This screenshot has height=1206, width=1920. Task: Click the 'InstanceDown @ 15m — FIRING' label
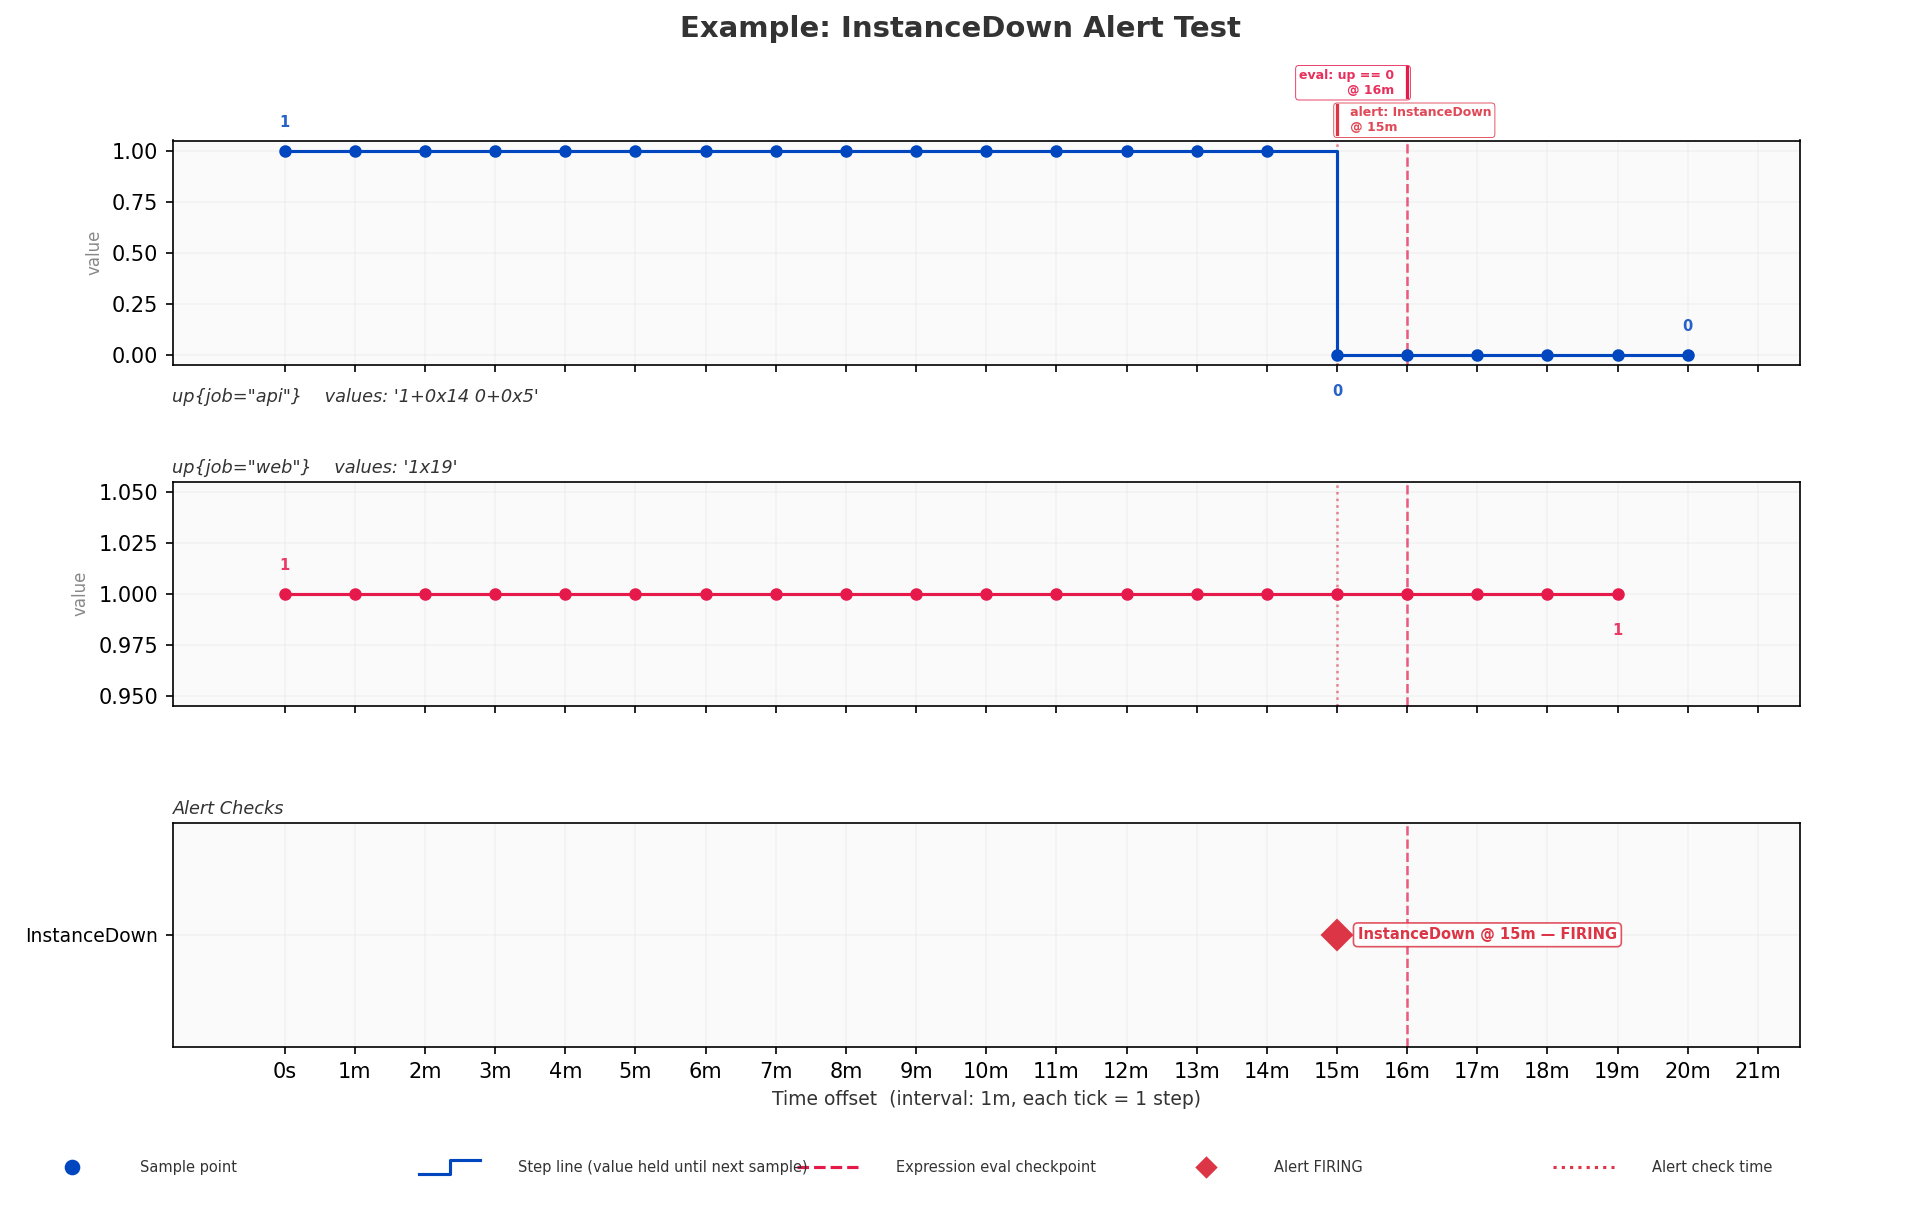1487,934
